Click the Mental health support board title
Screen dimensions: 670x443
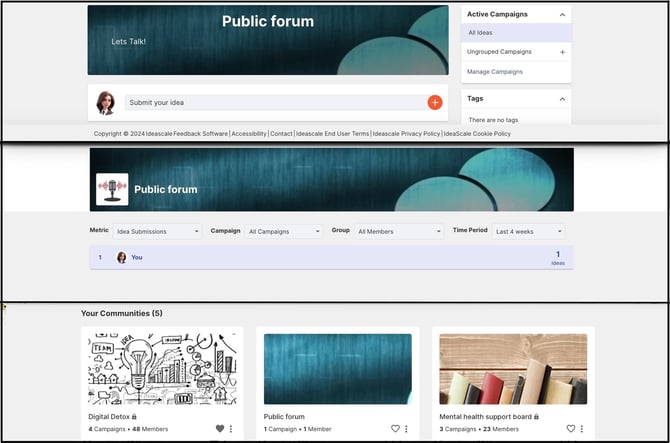485,417
